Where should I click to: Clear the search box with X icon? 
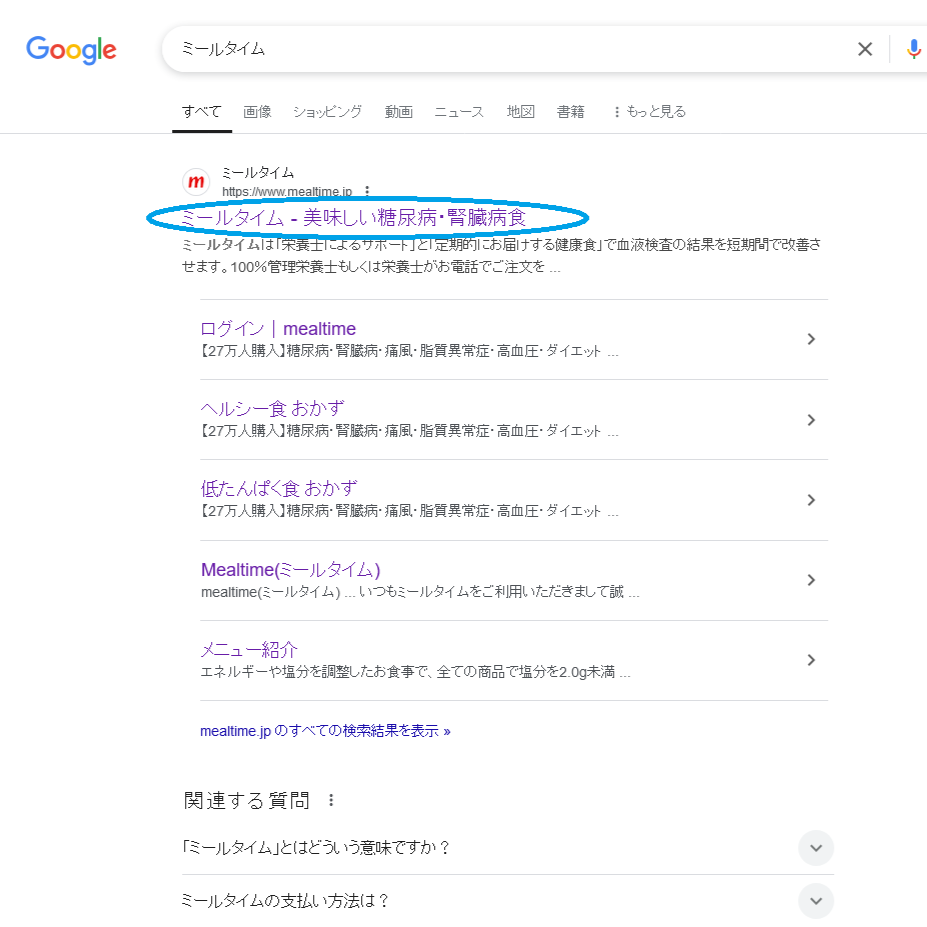click(x=865, y=49)
